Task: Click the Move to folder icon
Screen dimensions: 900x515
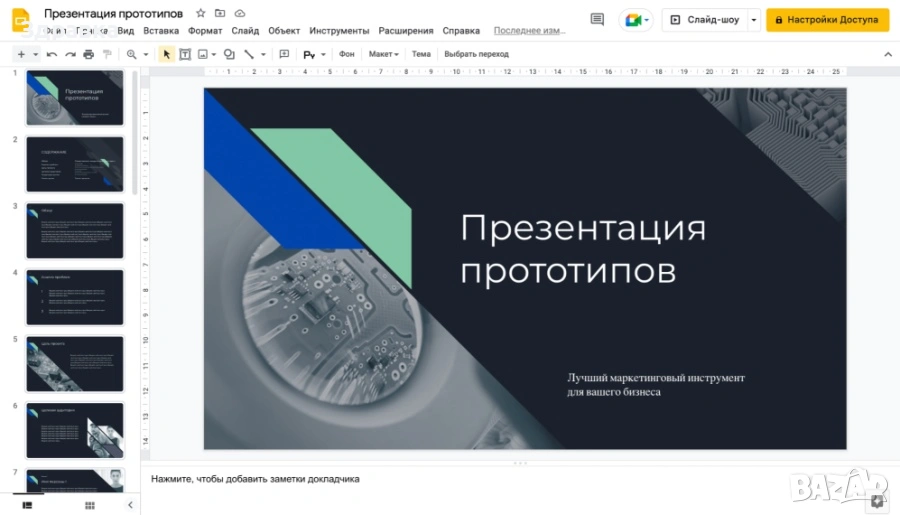Action: tap(220, 13)
